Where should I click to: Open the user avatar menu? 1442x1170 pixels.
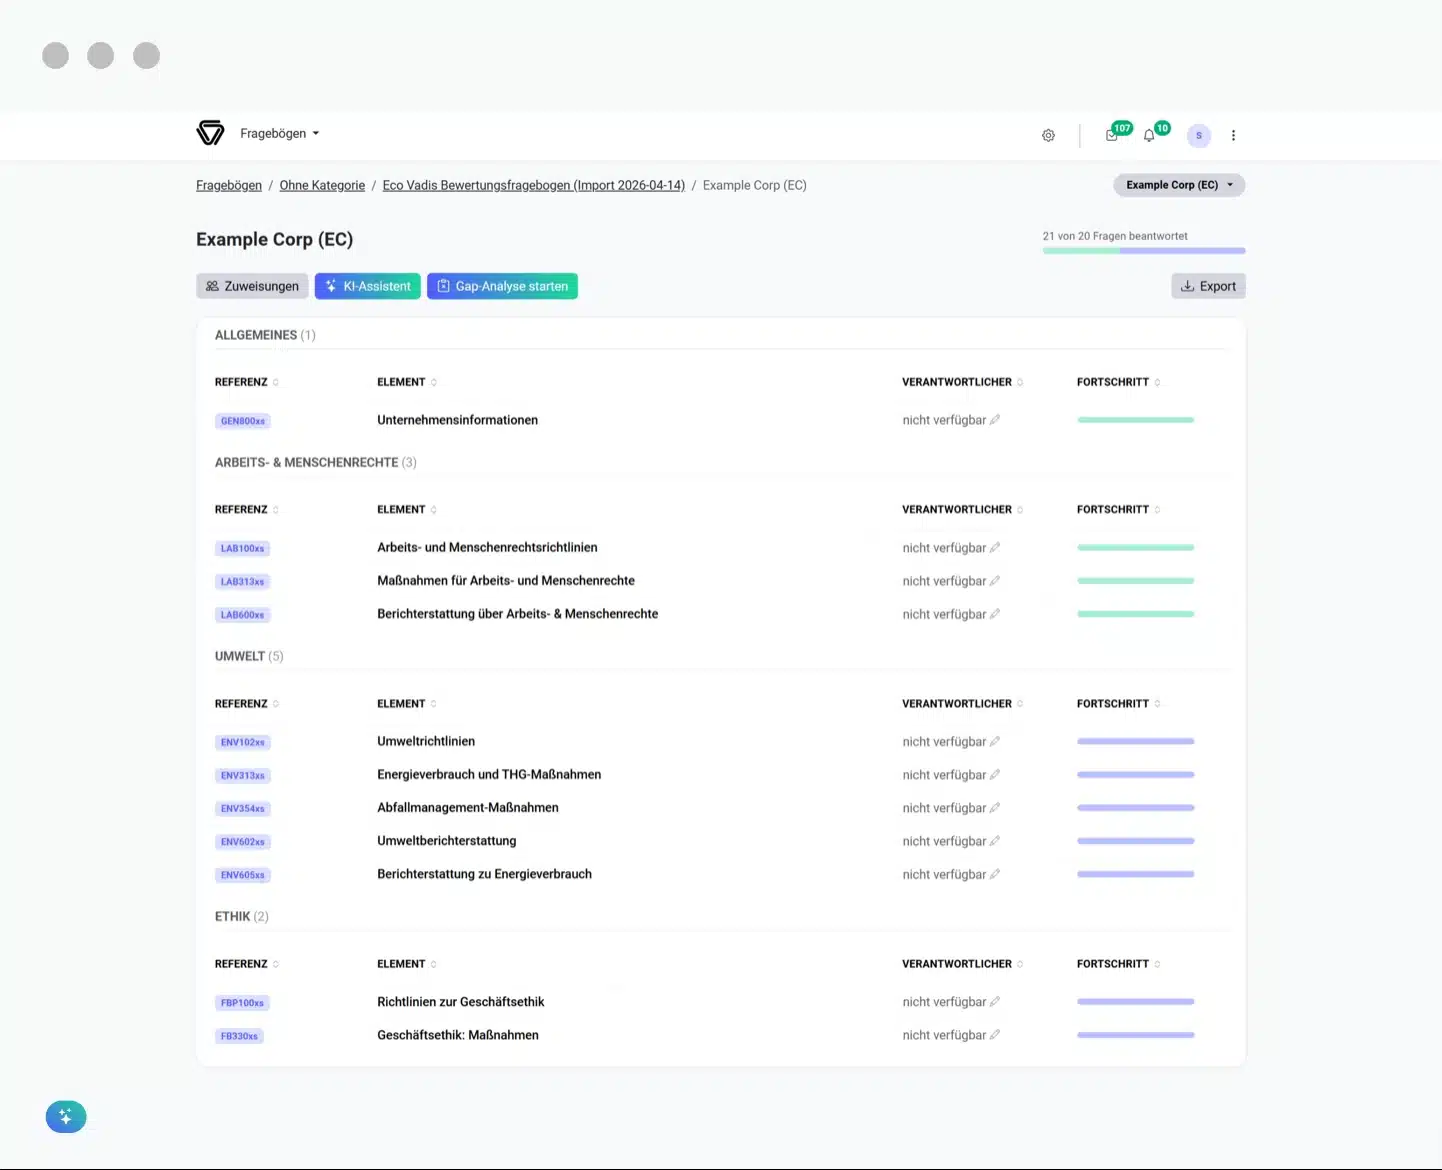coord(1199,135)
